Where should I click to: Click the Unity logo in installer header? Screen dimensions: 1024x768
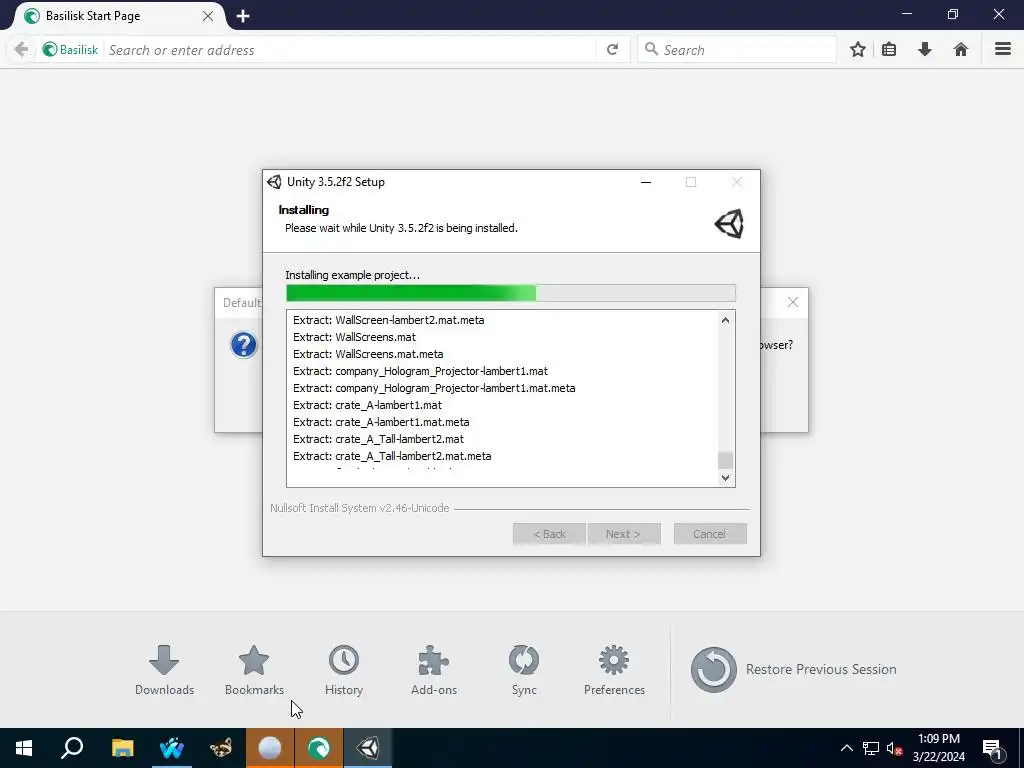(x=729, y=223)
